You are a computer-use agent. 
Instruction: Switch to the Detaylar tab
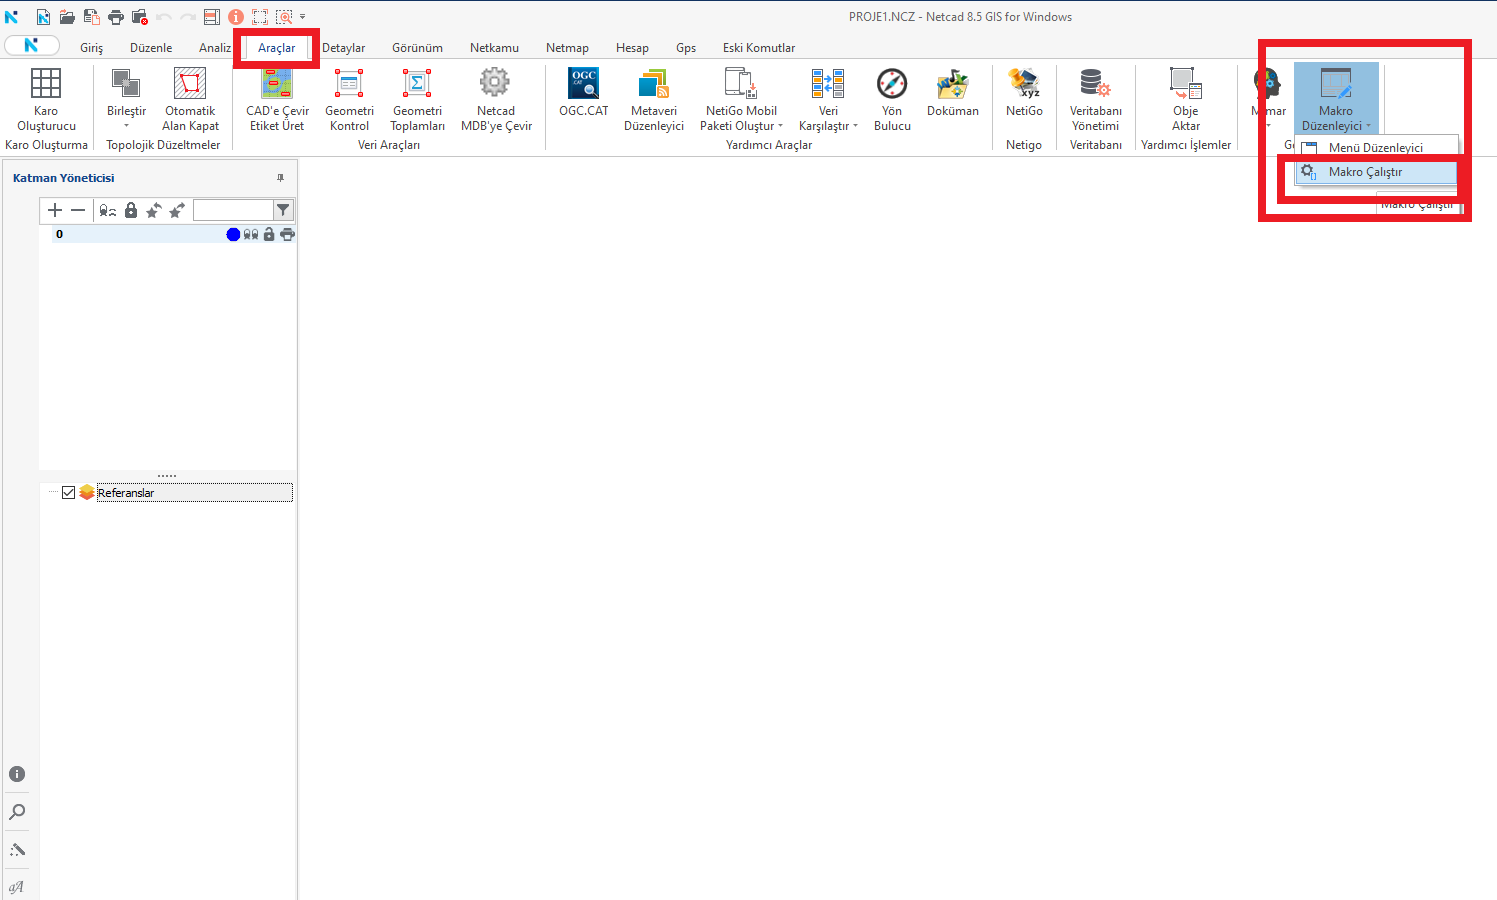(343, 48)
